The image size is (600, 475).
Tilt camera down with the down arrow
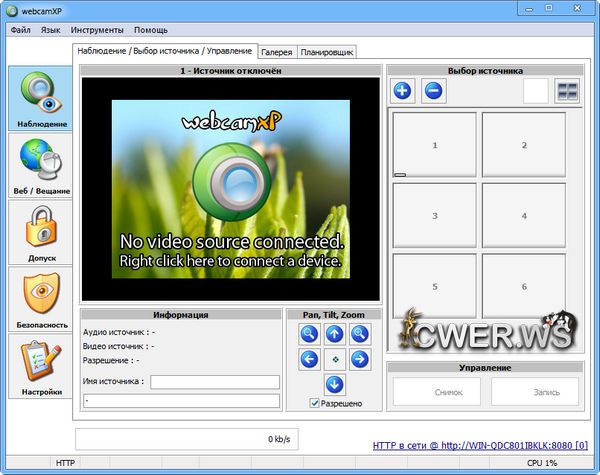pos(335,384)
